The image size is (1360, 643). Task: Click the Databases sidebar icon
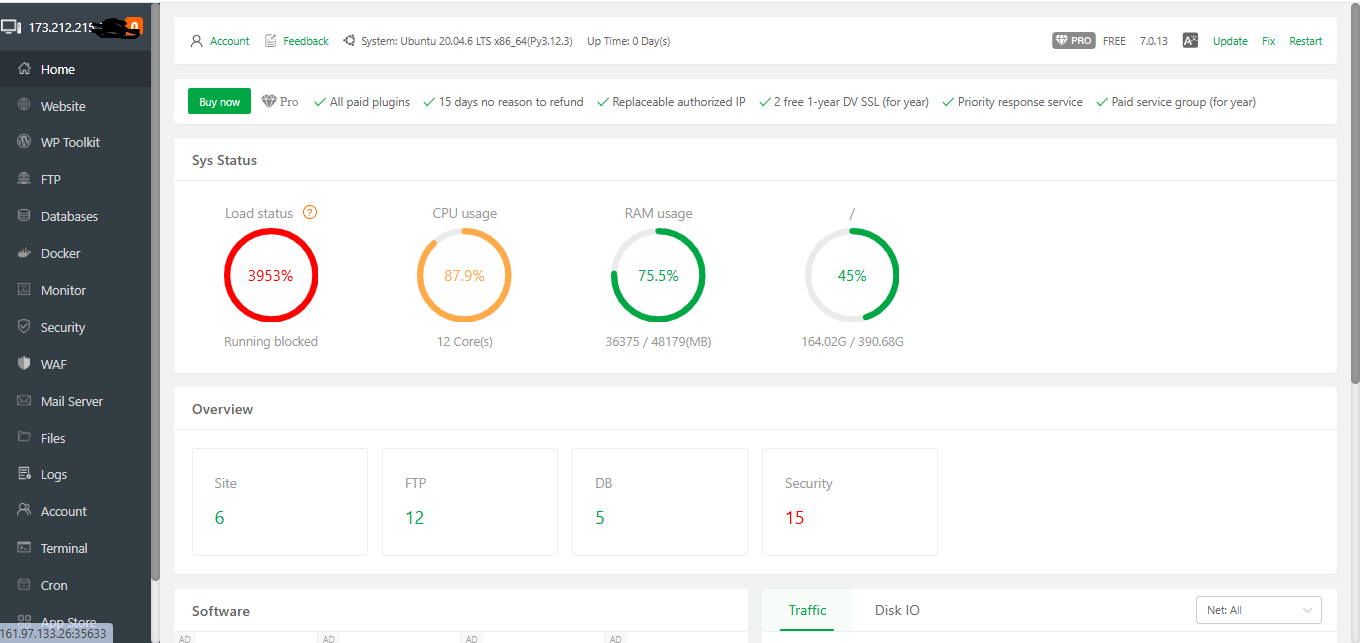point(24,216)
